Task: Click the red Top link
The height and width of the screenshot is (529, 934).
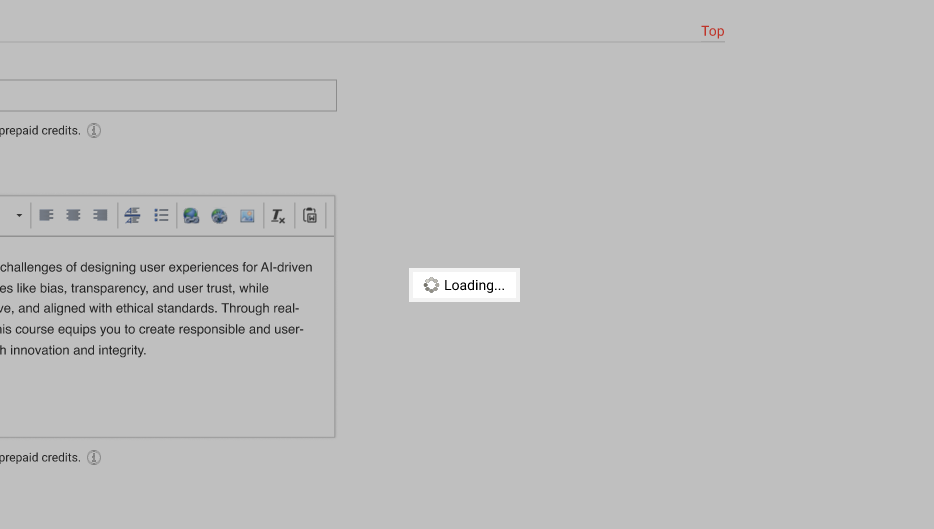Action: point(712,31)
